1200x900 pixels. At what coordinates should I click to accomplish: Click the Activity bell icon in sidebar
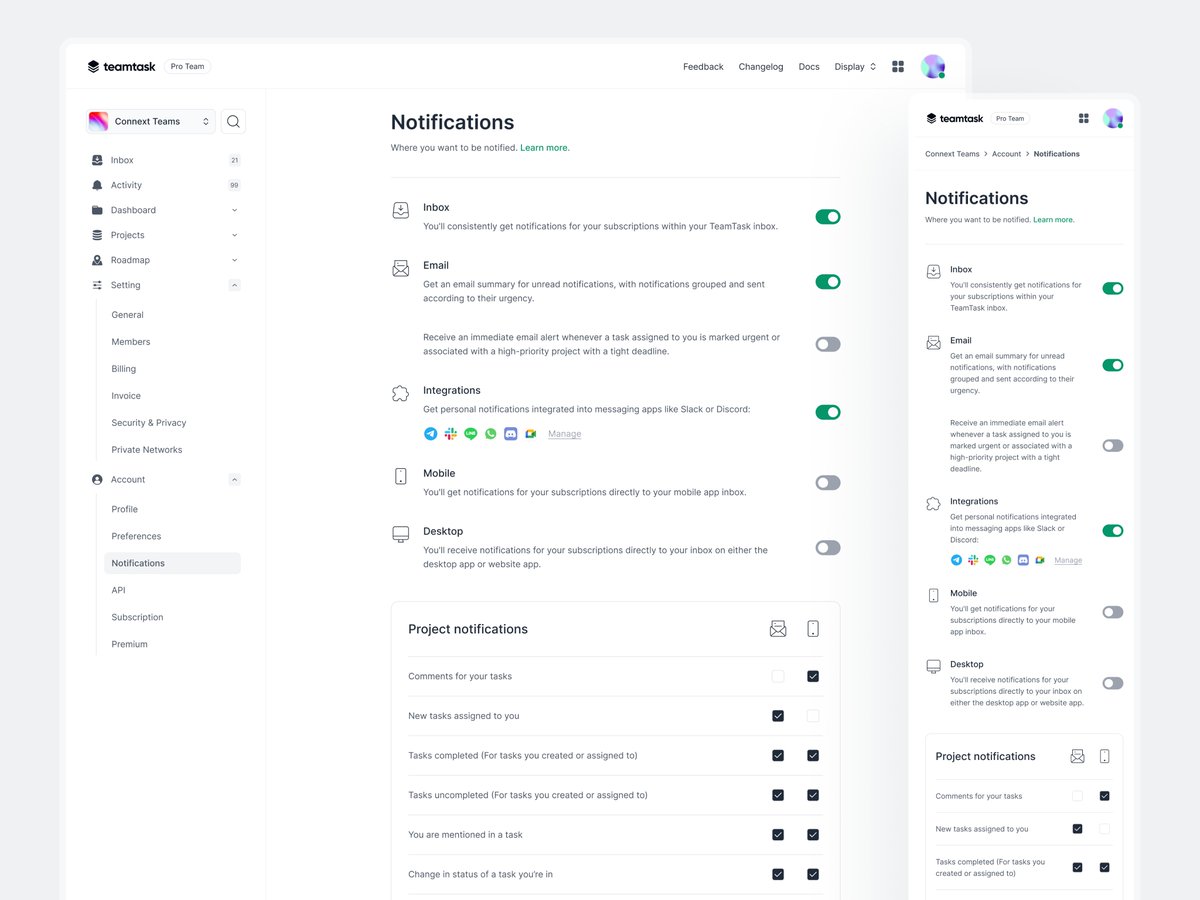pos(97,185)
